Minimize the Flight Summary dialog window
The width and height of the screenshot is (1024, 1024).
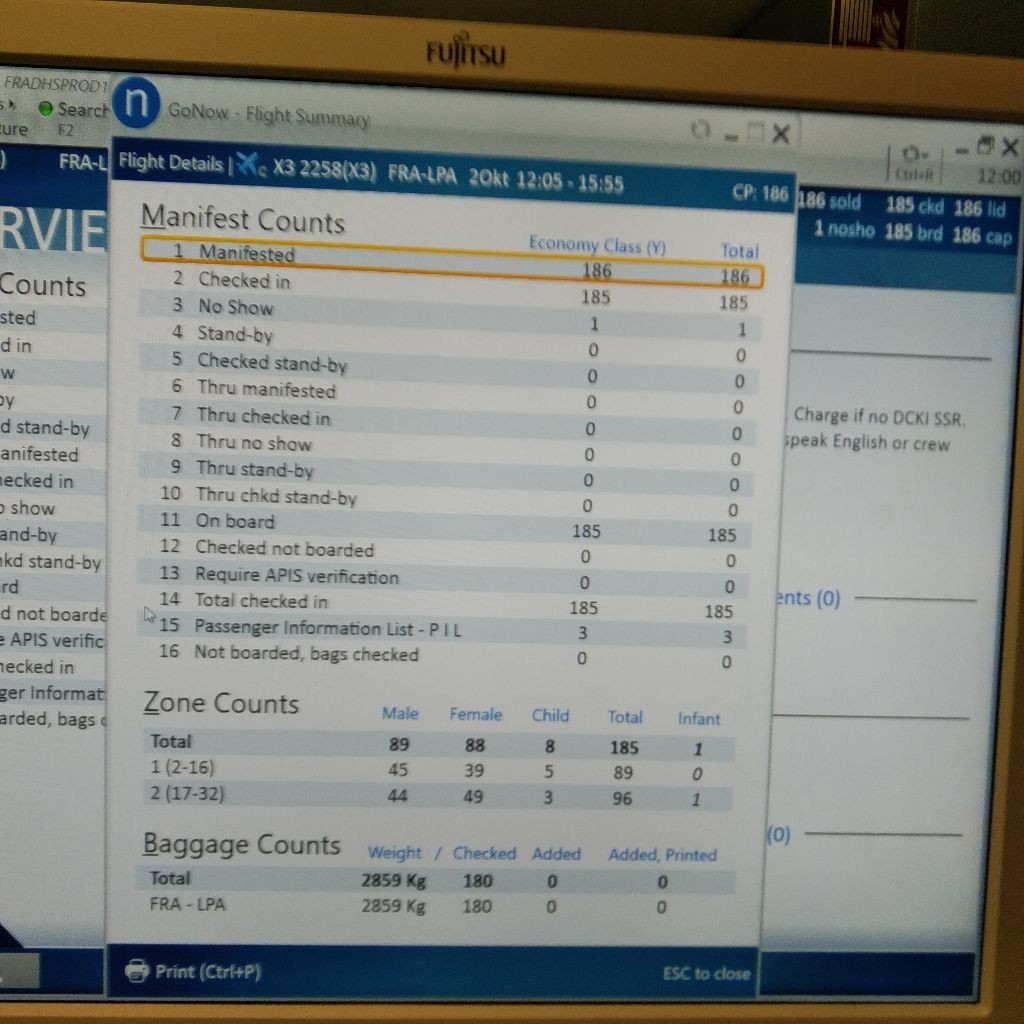click(x=731, y=134)
